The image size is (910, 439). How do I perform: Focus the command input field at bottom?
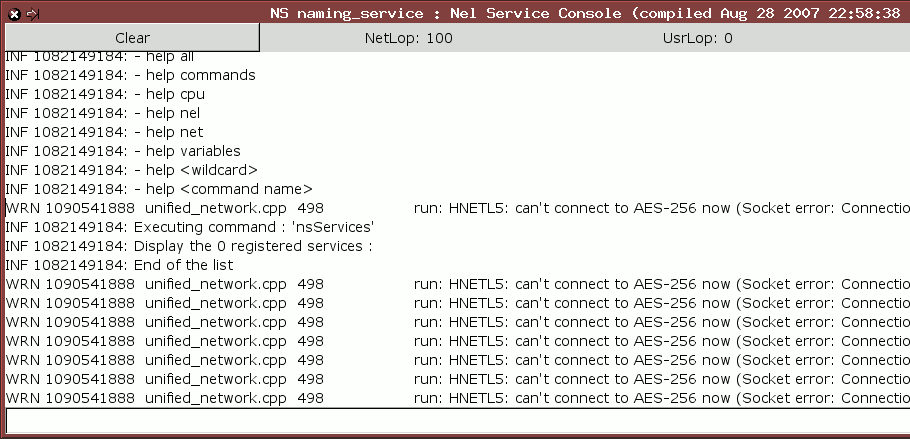click(457, 420)
